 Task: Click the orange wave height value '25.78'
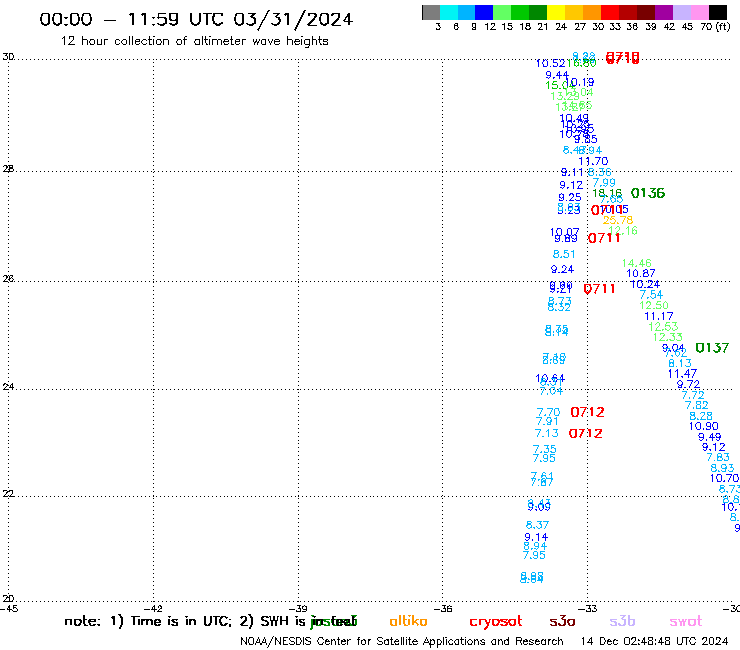click(x=618, y=220)
